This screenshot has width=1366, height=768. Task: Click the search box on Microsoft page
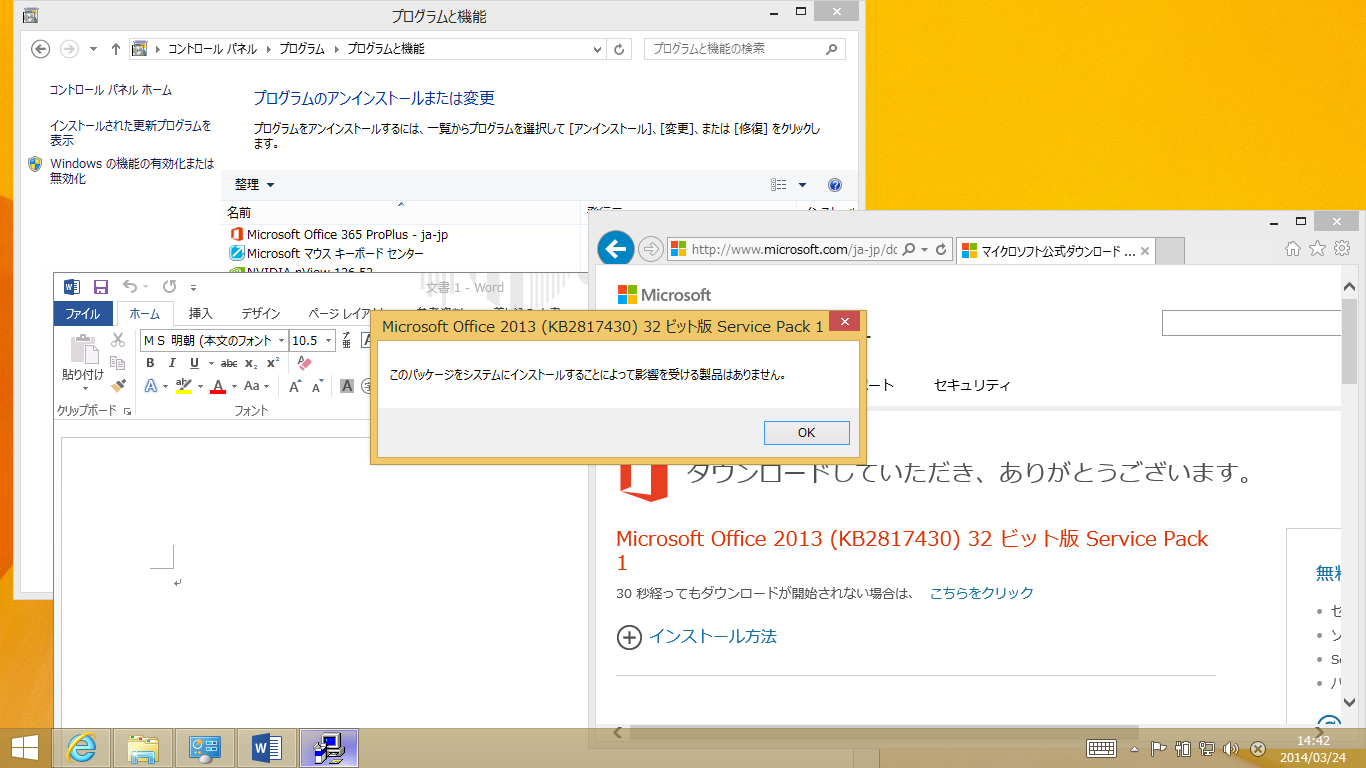[x=1250, y=323]
